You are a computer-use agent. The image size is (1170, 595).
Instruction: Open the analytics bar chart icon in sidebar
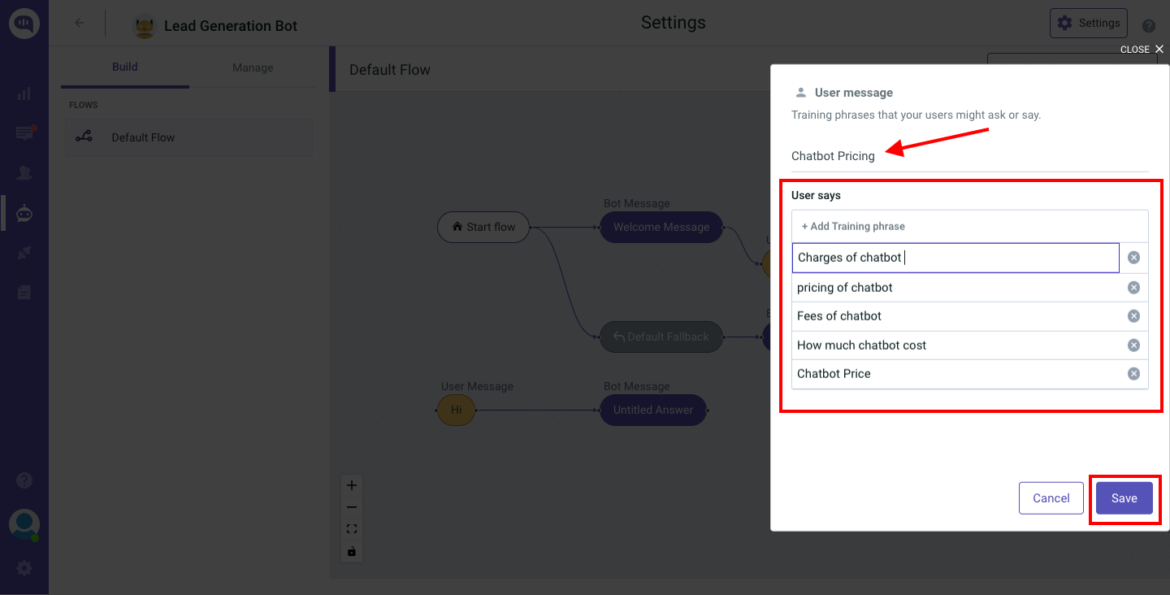click(x=24, y=93)
